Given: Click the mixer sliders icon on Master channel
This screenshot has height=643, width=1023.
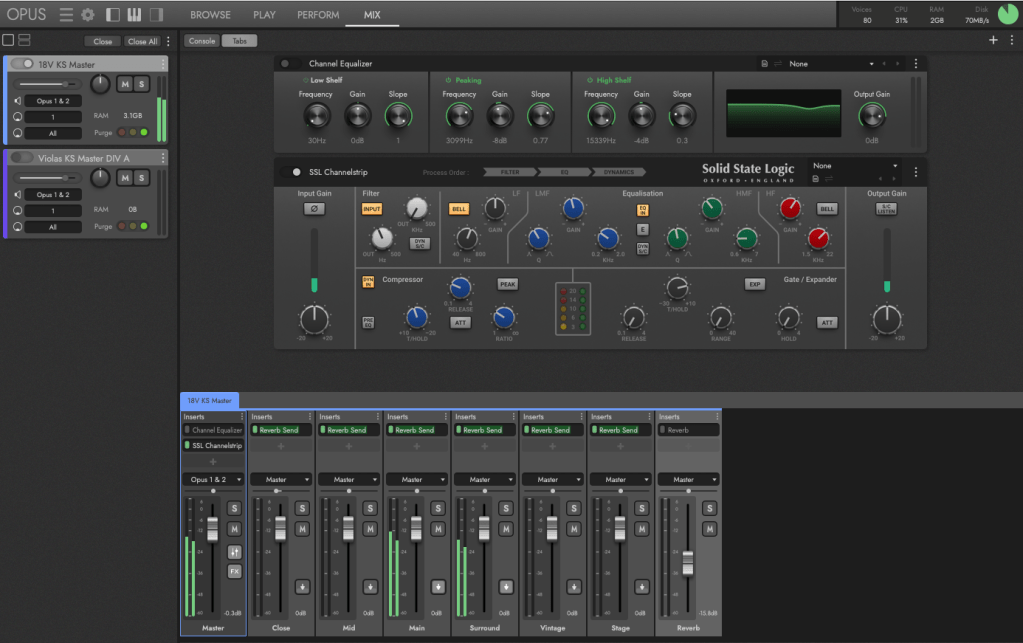Looking at the screenshot, I should pyautogui.click(x=234, y=551).
